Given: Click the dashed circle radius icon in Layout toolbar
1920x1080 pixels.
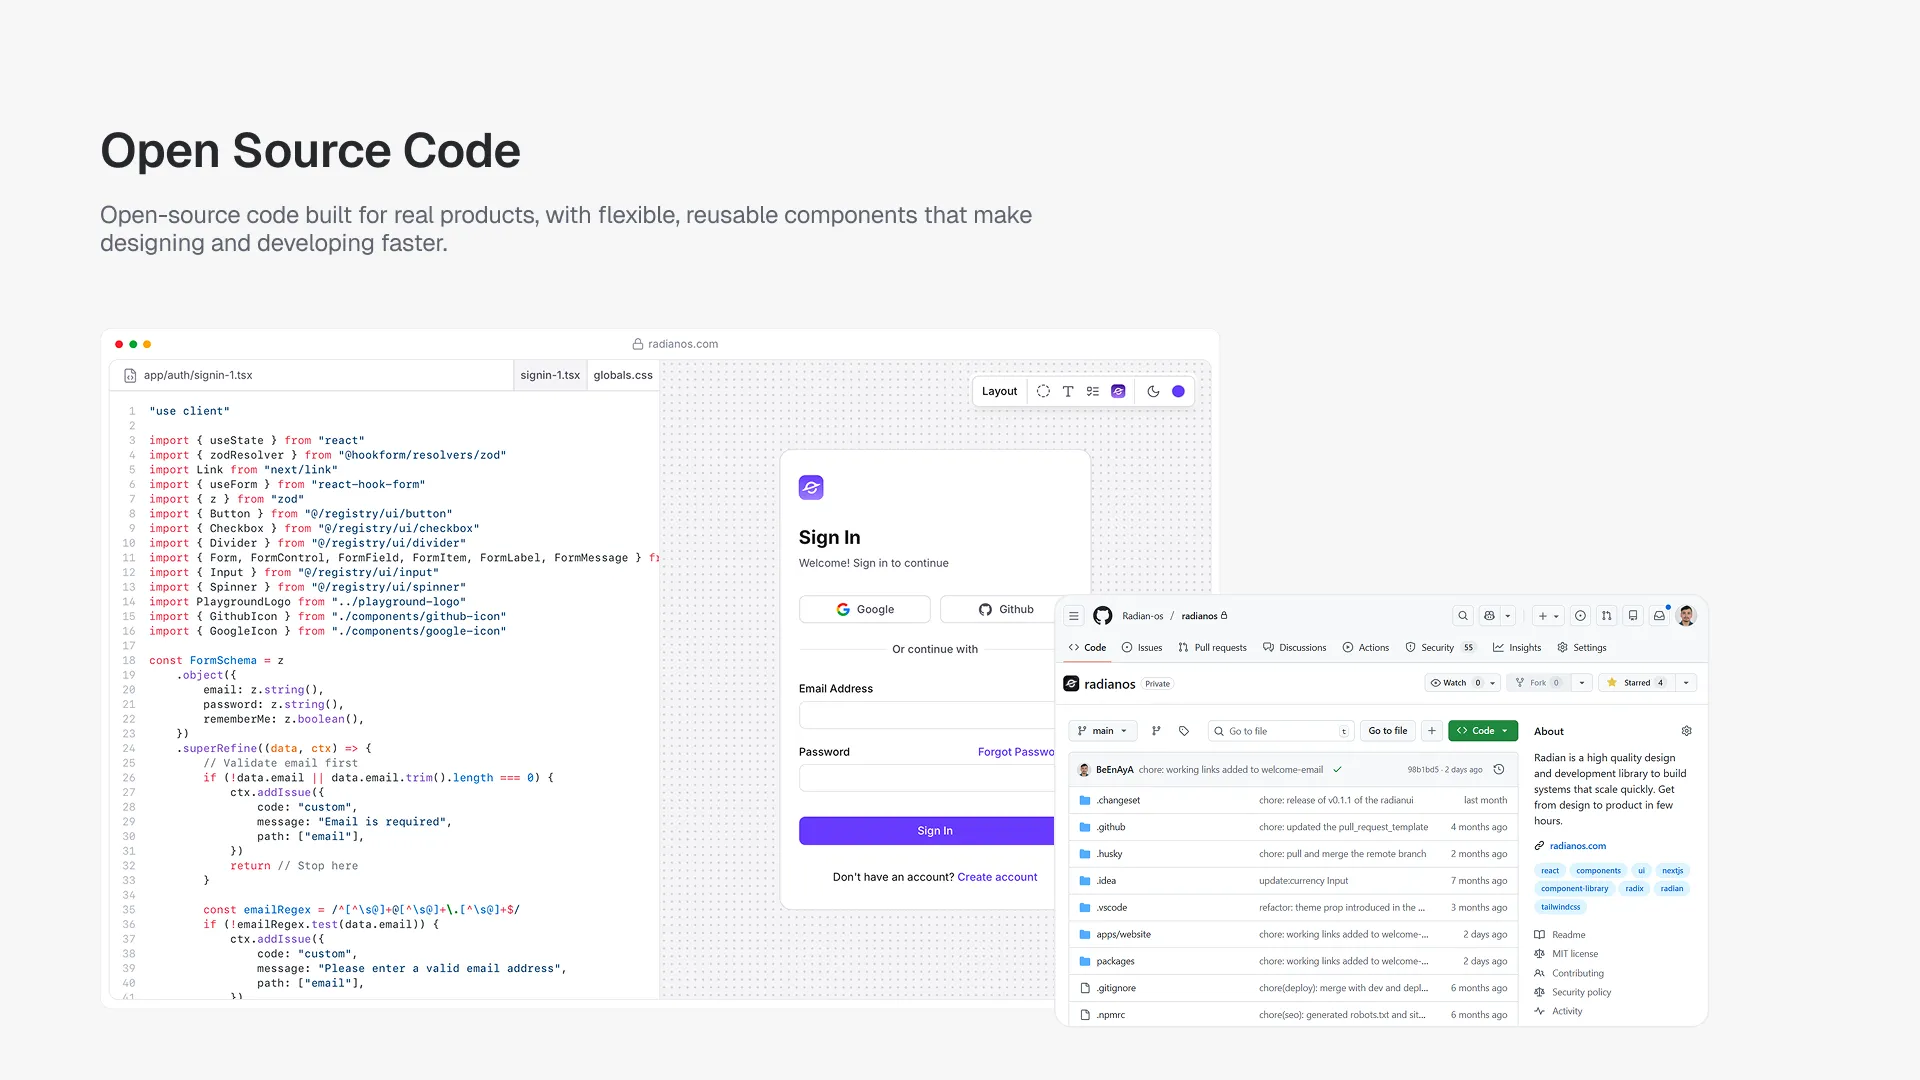Looking at the screenshot, I should [x=1043, y=391].
